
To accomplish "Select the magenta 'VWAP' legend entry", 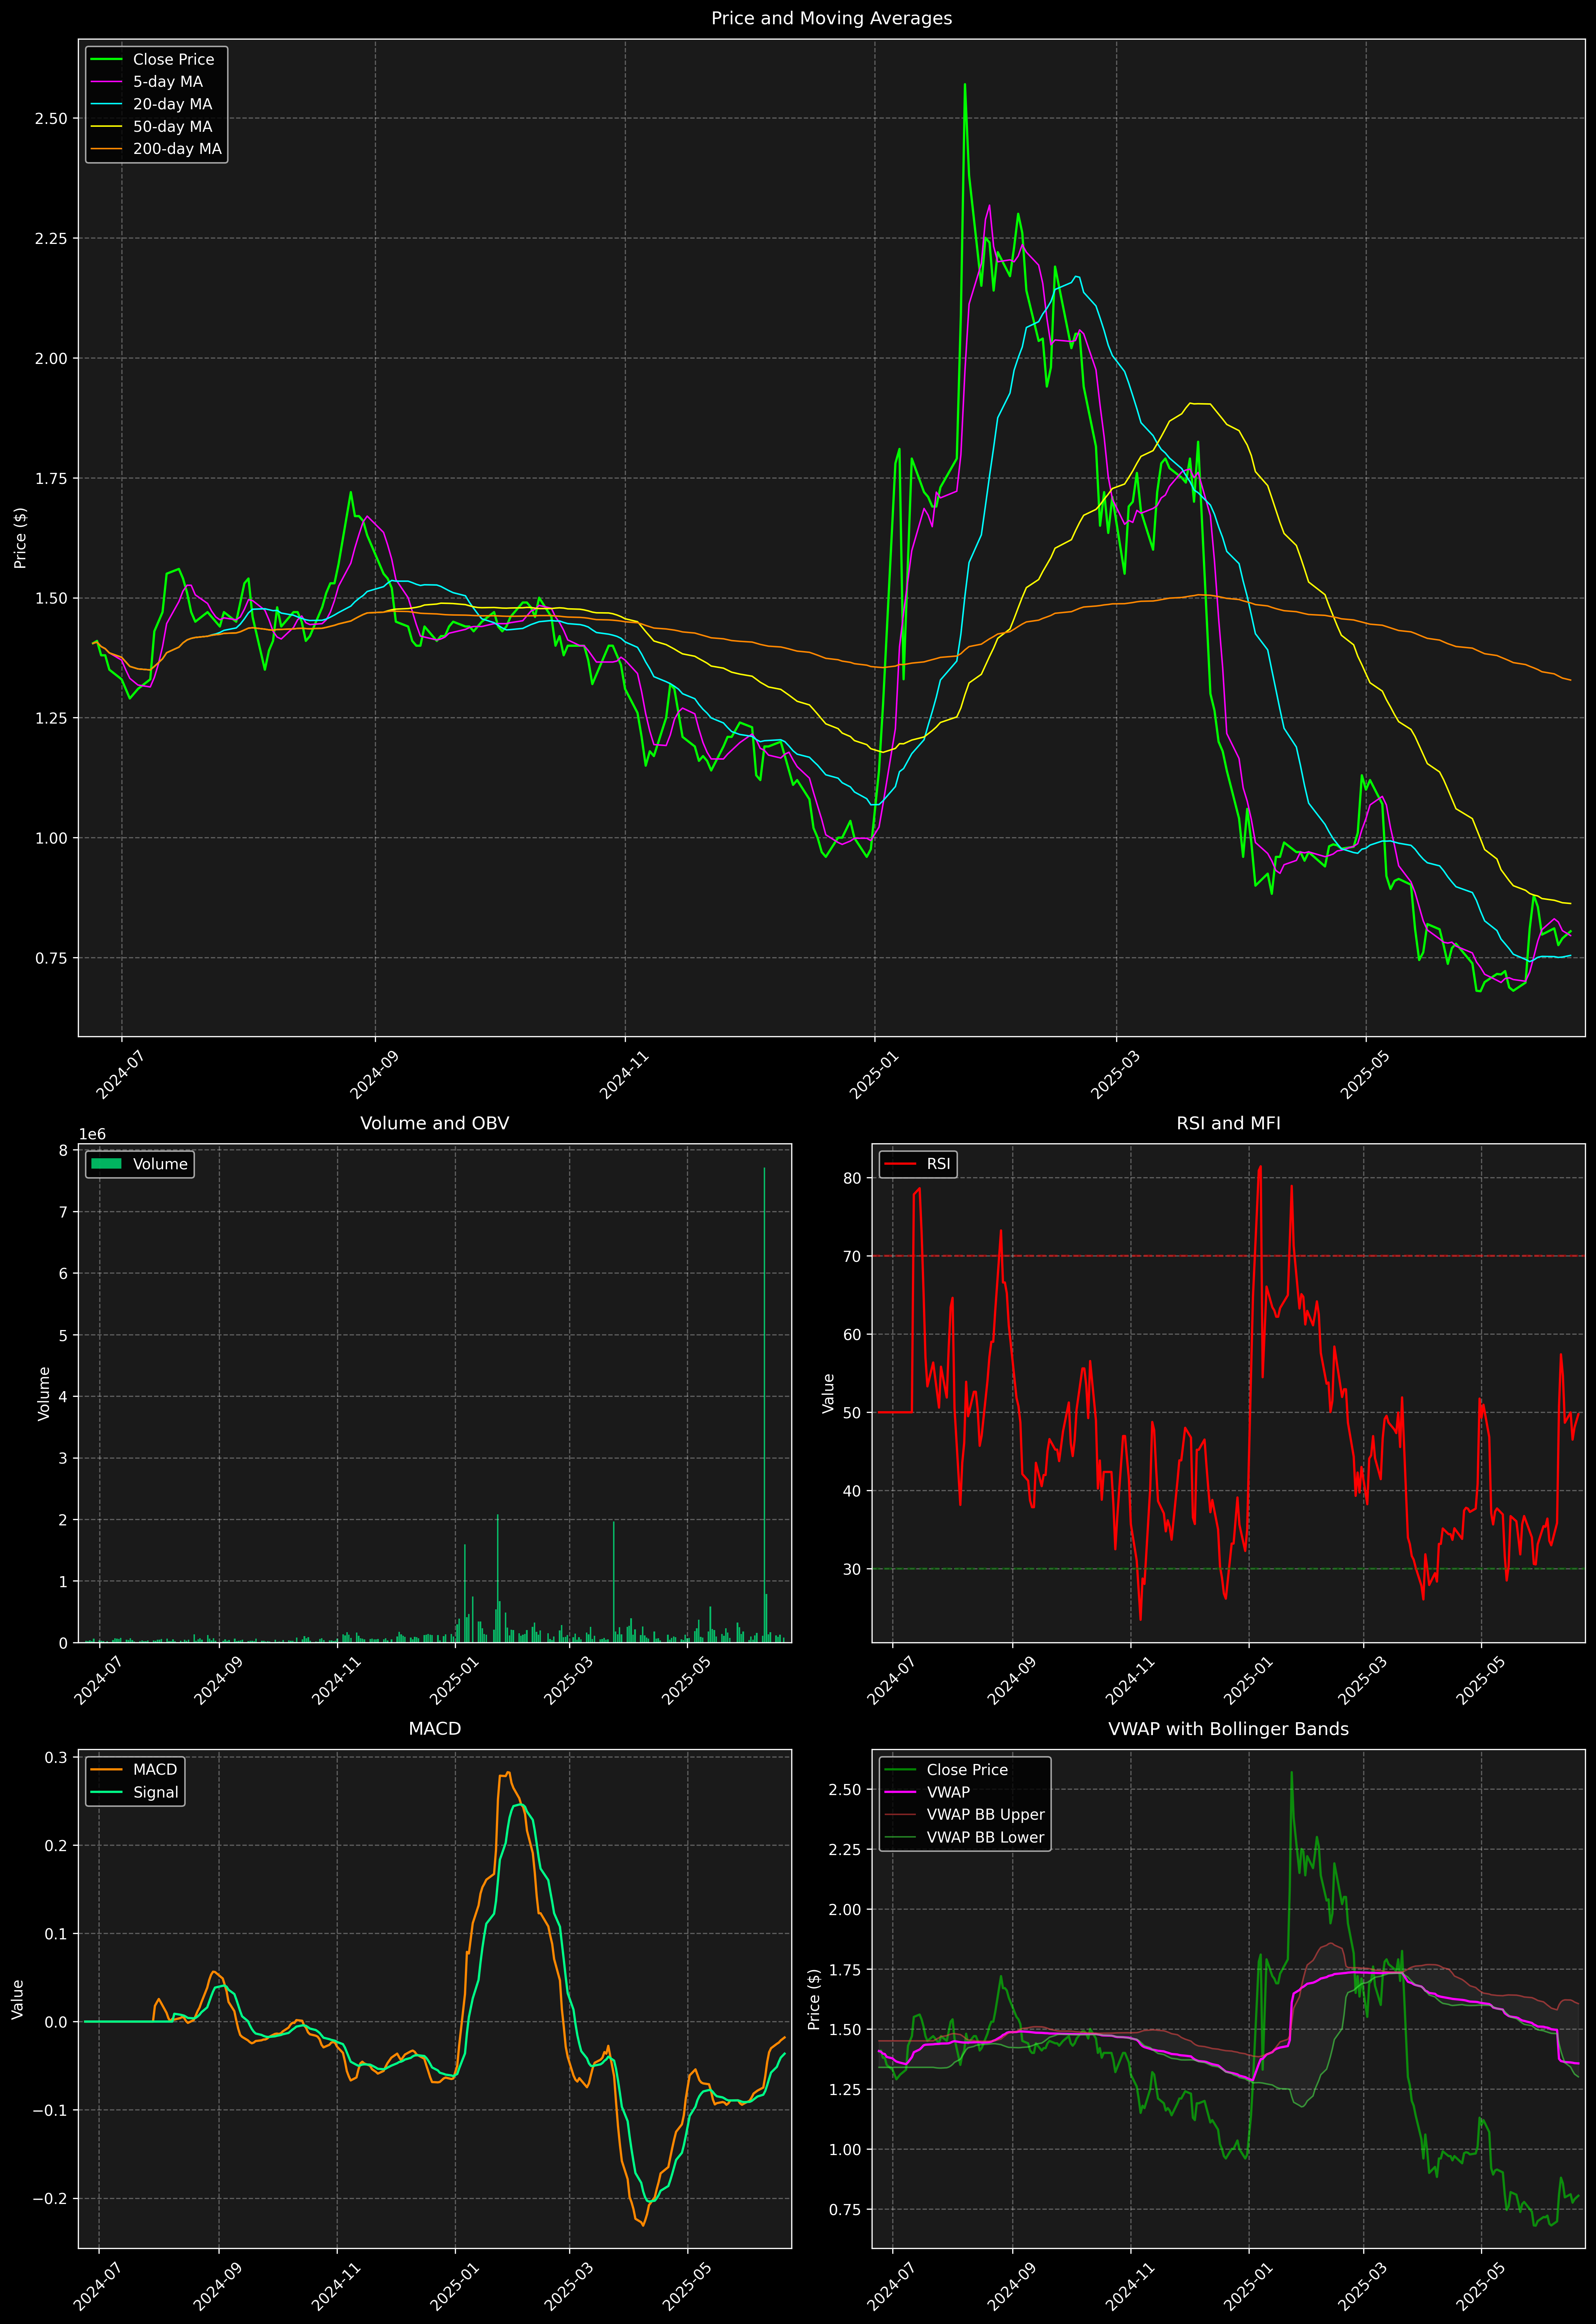I will coord(948,1792).
